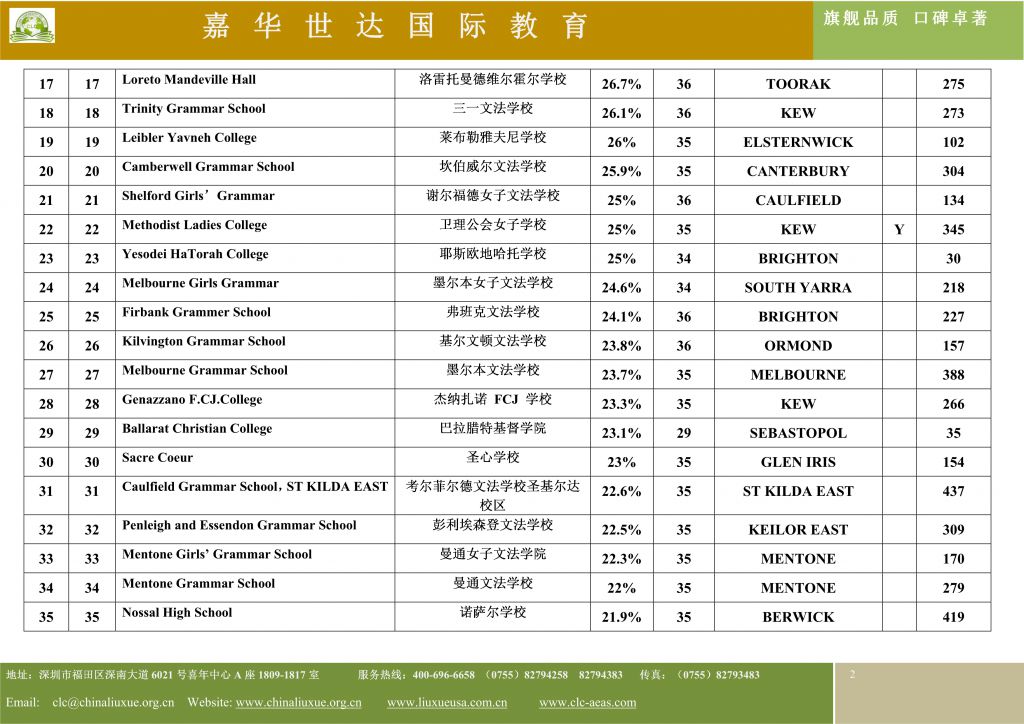Image resolution: width=1024 pixels, height=724 pixels.
Task: Click the Y marker in Methodist Ladies College row
Action: [x=899, y=230]
